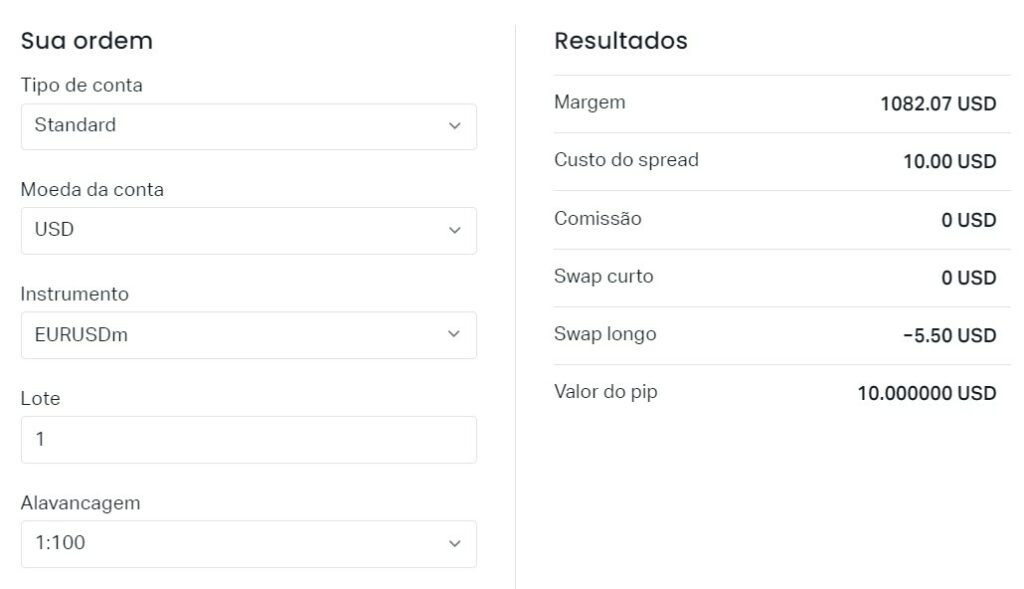Click the Comissão row label
The width and height of the screenshot is (1024, 589).
coord(598,218)
